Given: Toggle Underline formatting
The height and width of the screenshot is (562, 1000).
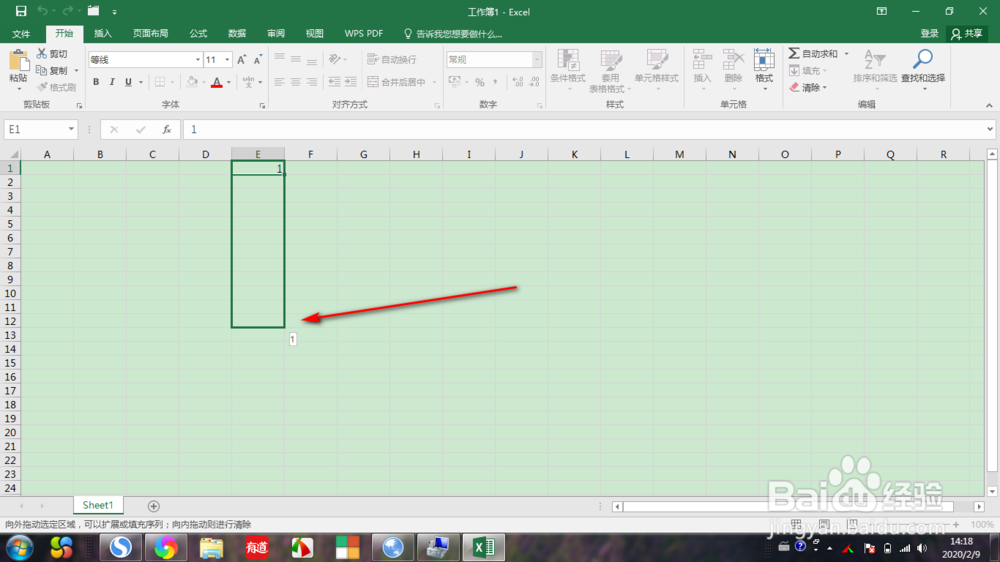Looking at the screenshot, I should 128,82.
